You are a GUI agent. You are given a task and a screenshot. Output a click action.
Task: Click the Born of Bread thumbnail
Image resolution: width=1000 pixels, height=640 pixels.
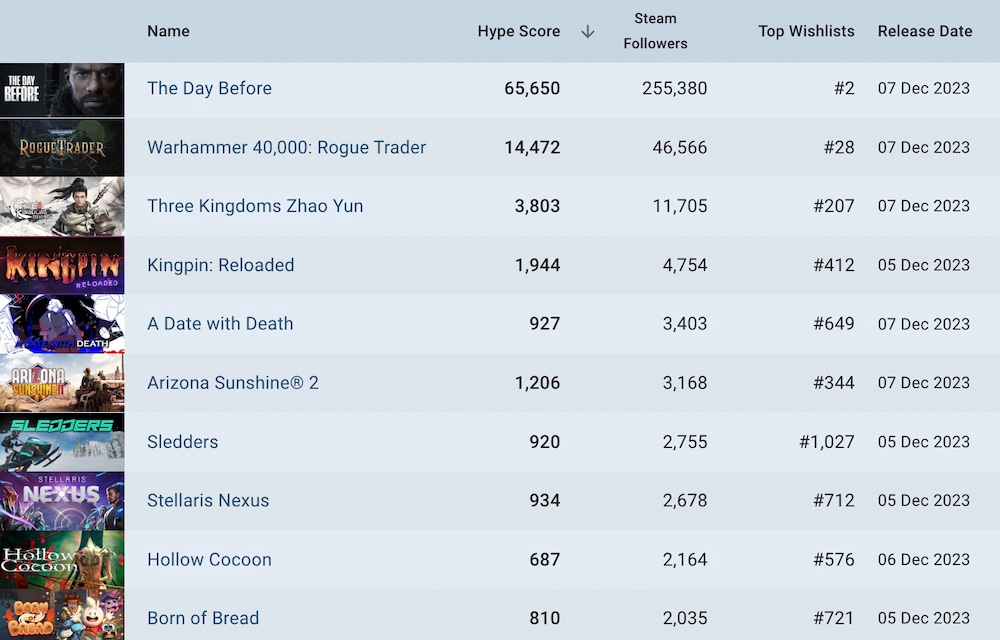[62, 615]
